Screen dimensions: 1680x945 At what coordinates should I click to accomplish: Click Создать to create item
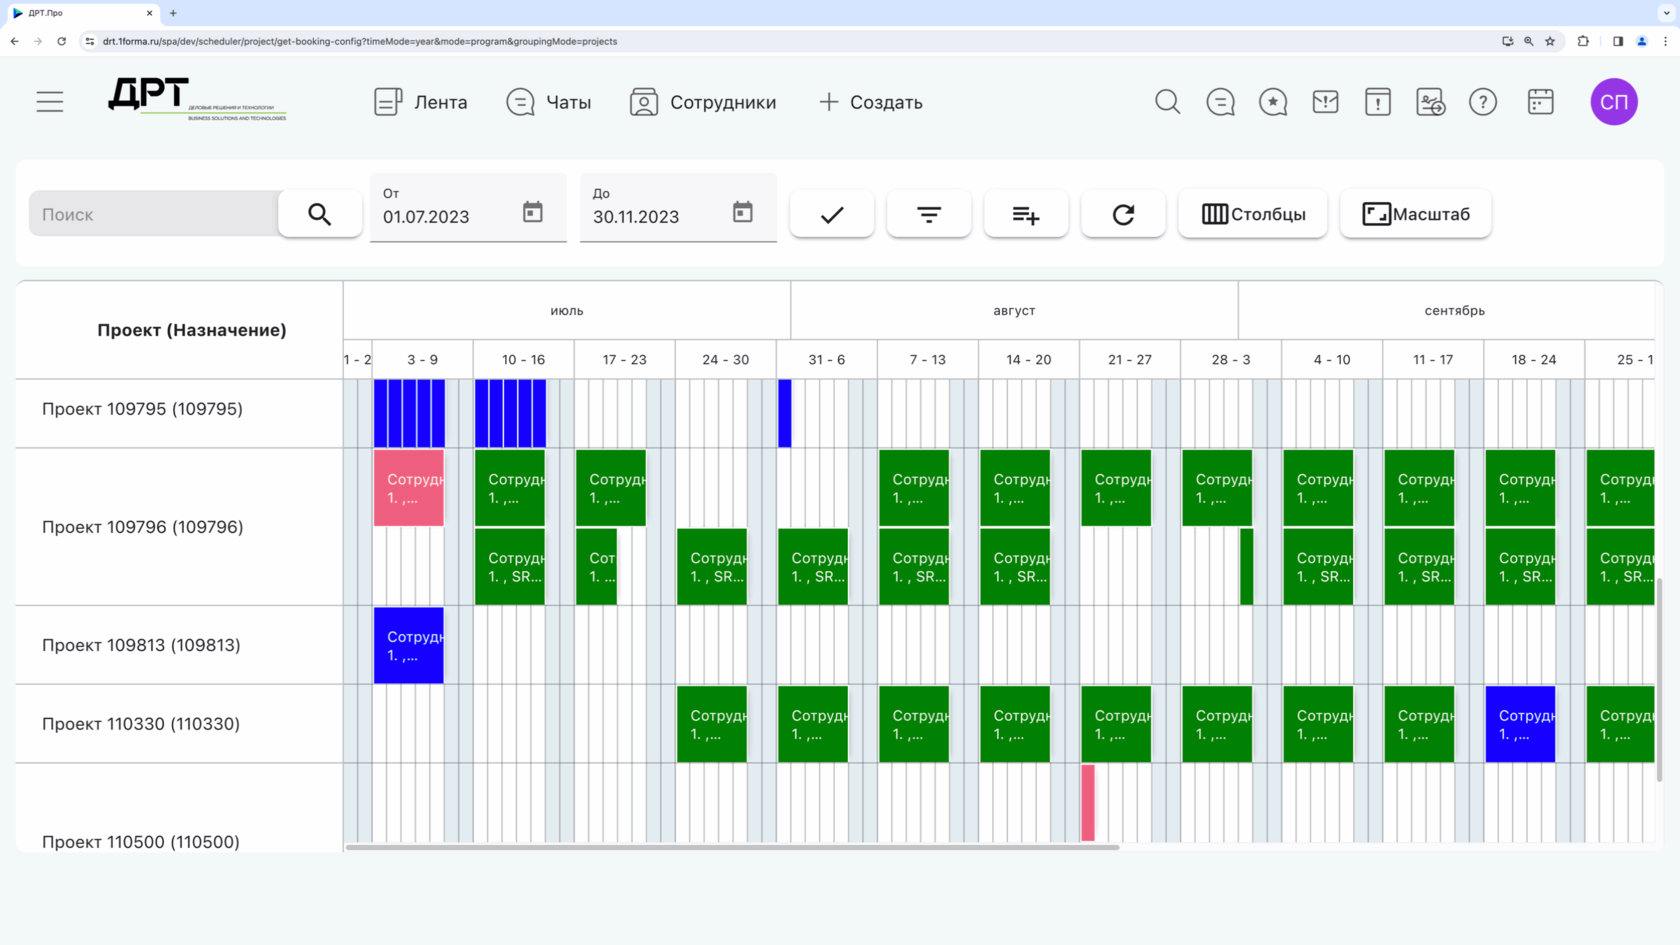click(x=871, y=102)
